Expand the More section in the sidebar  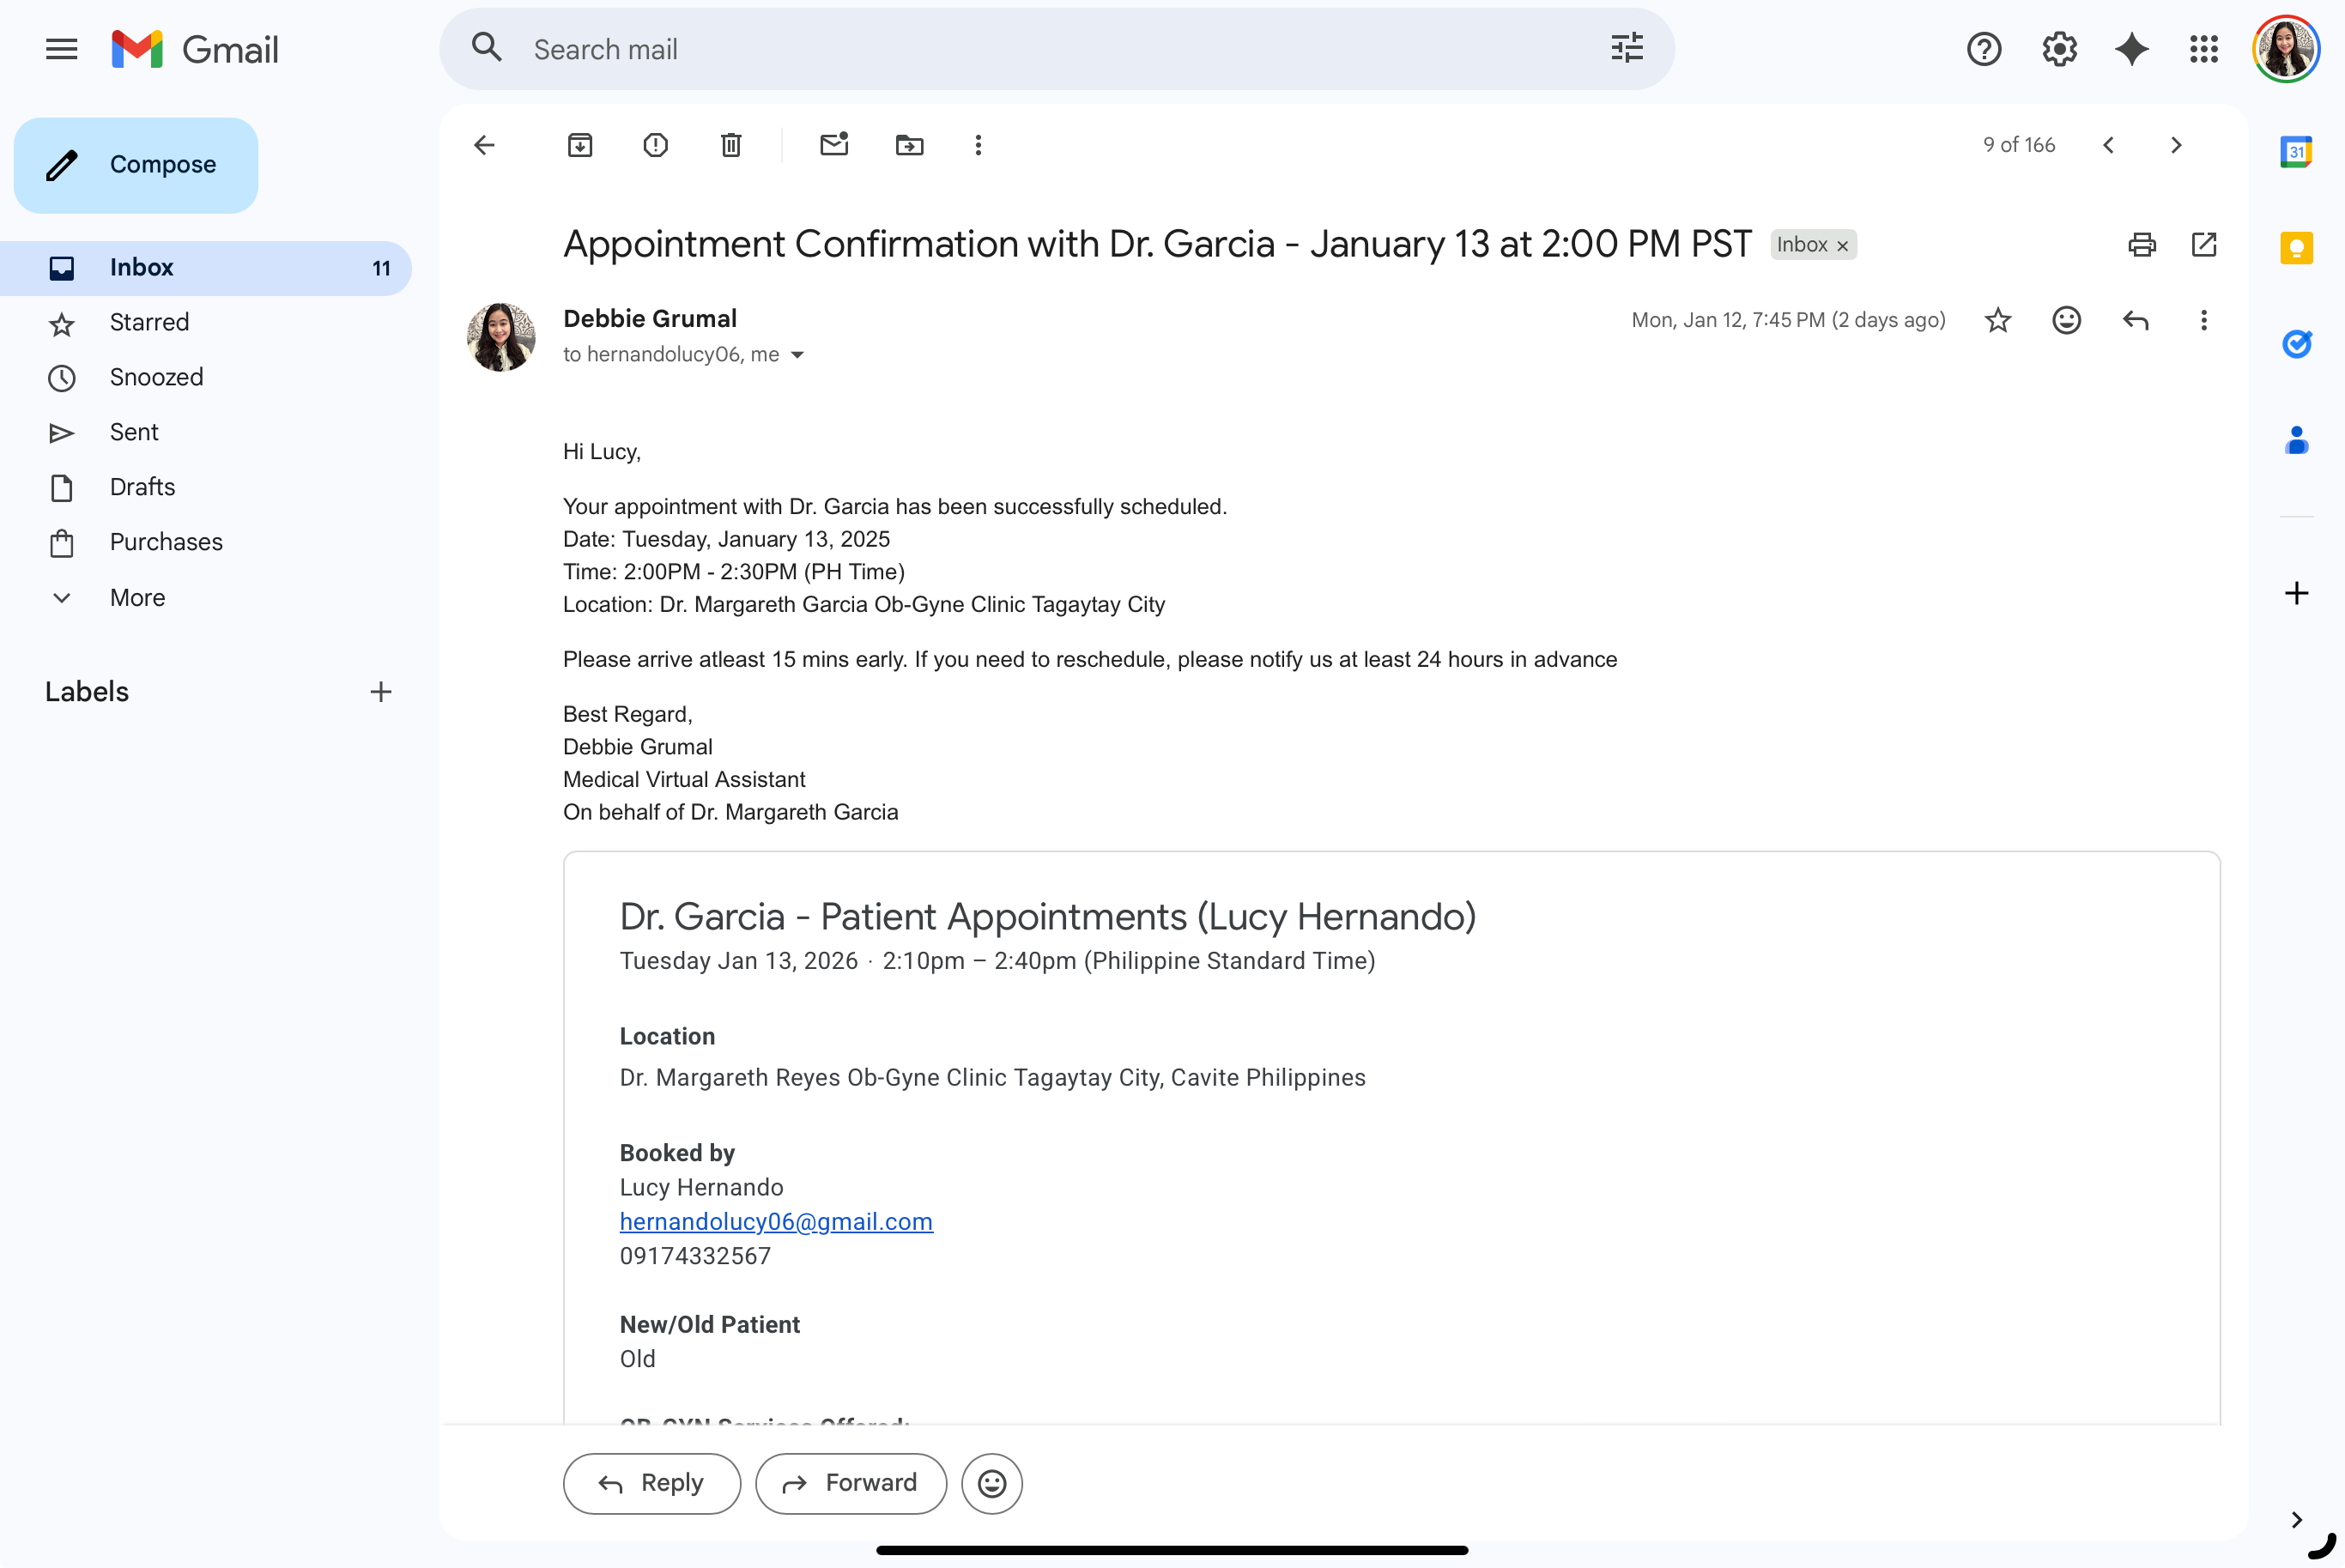pos(137,597)
